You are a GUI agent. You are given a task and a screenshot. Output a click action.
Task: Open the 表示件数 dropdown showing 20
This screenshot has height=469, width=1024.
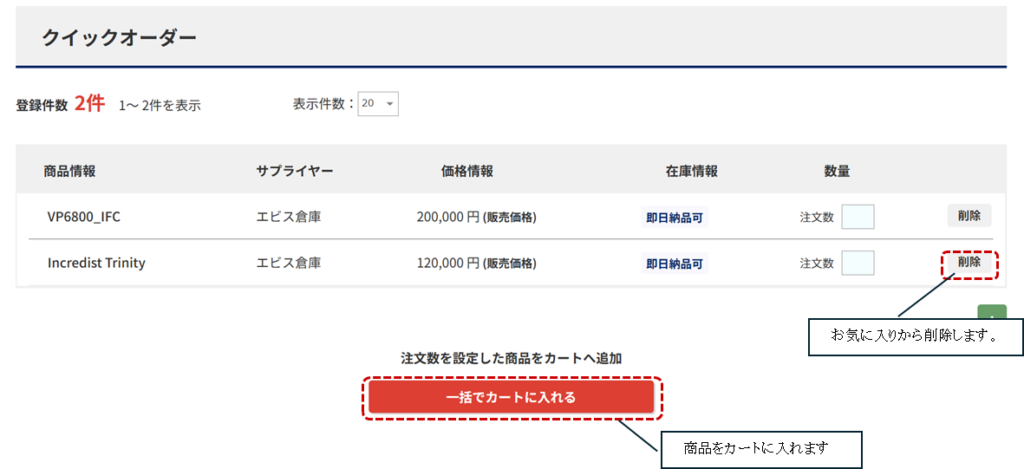click(378, 104)
